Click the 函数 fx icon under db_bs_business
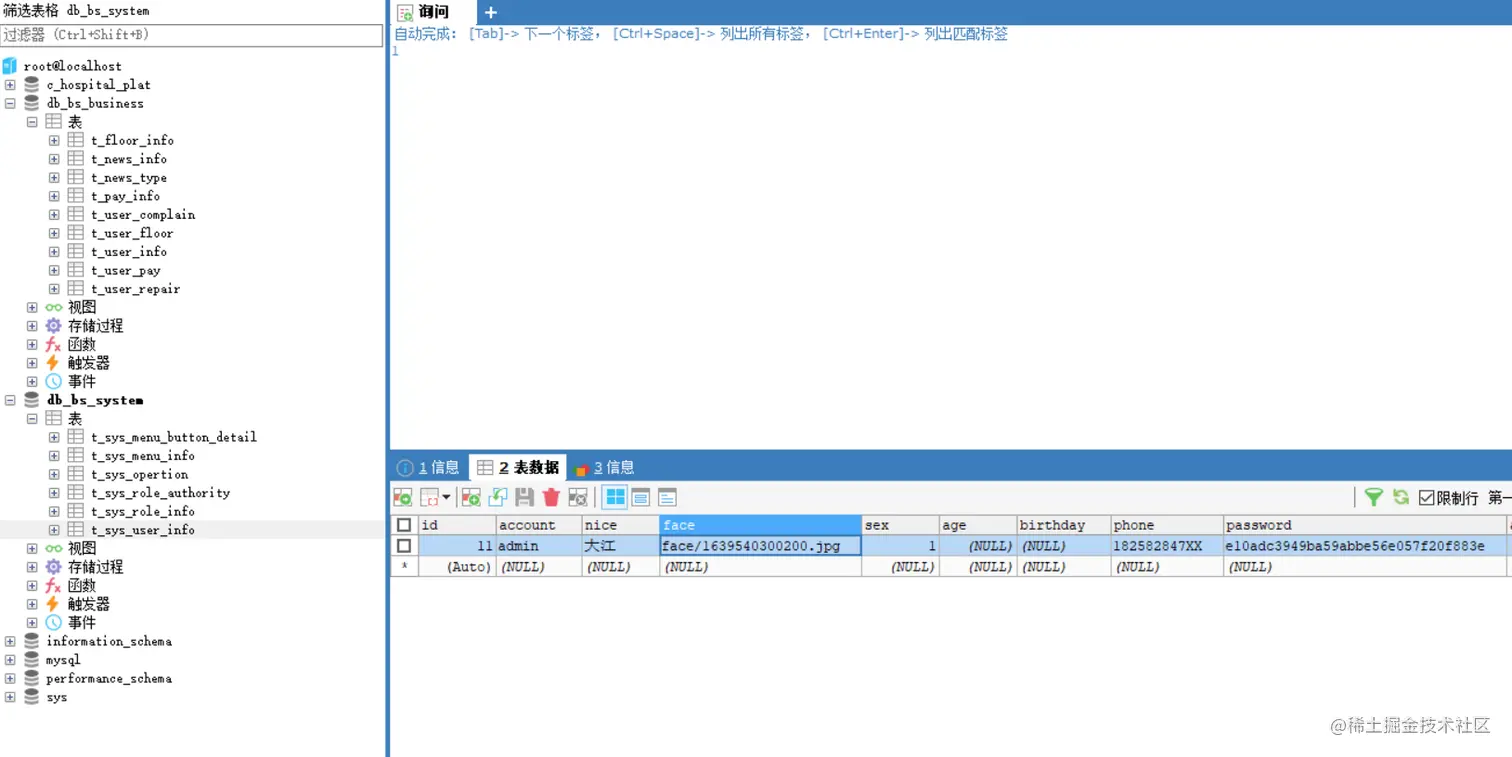1512x757 pixels. [x=54, y=344]
